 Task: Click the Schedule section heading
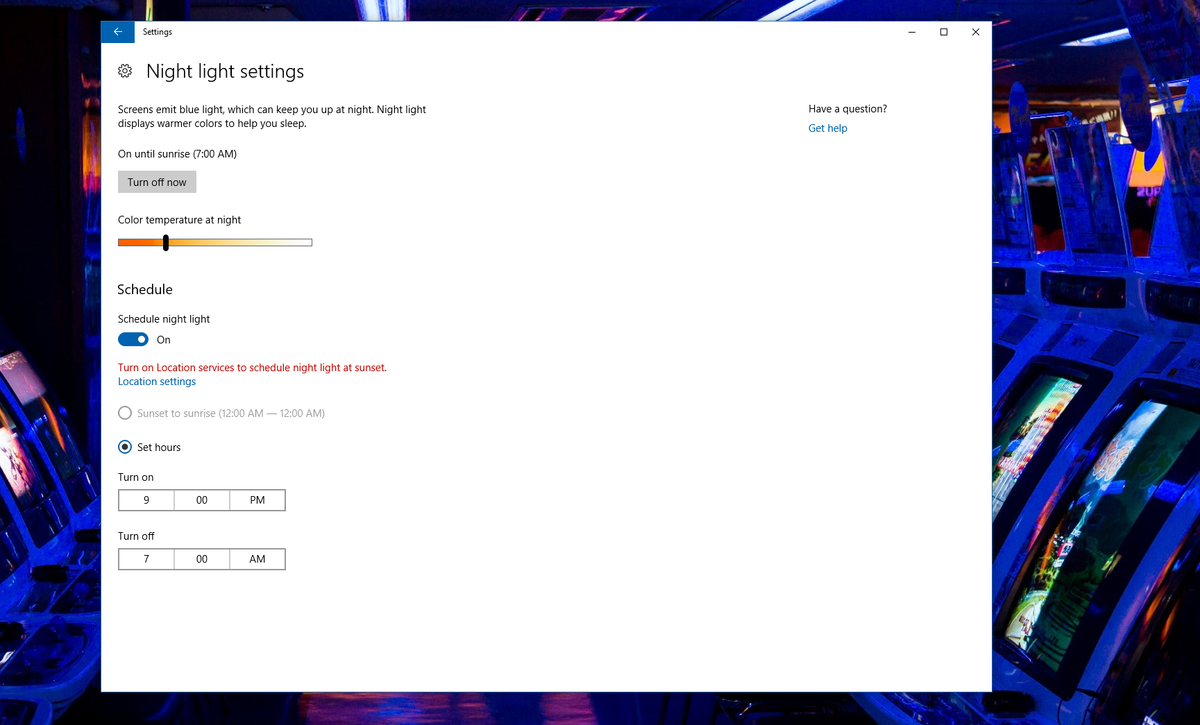[144, 289]
